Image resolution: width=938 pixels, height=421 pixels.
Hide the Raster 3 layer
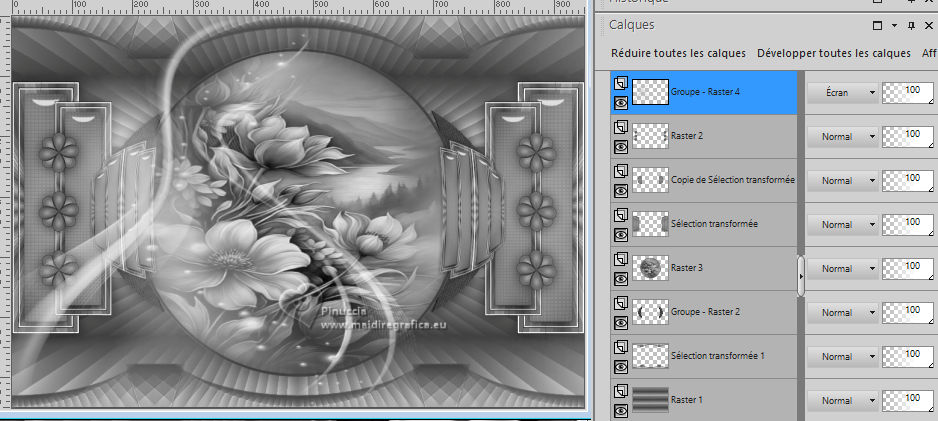click(x=620, y=279)
